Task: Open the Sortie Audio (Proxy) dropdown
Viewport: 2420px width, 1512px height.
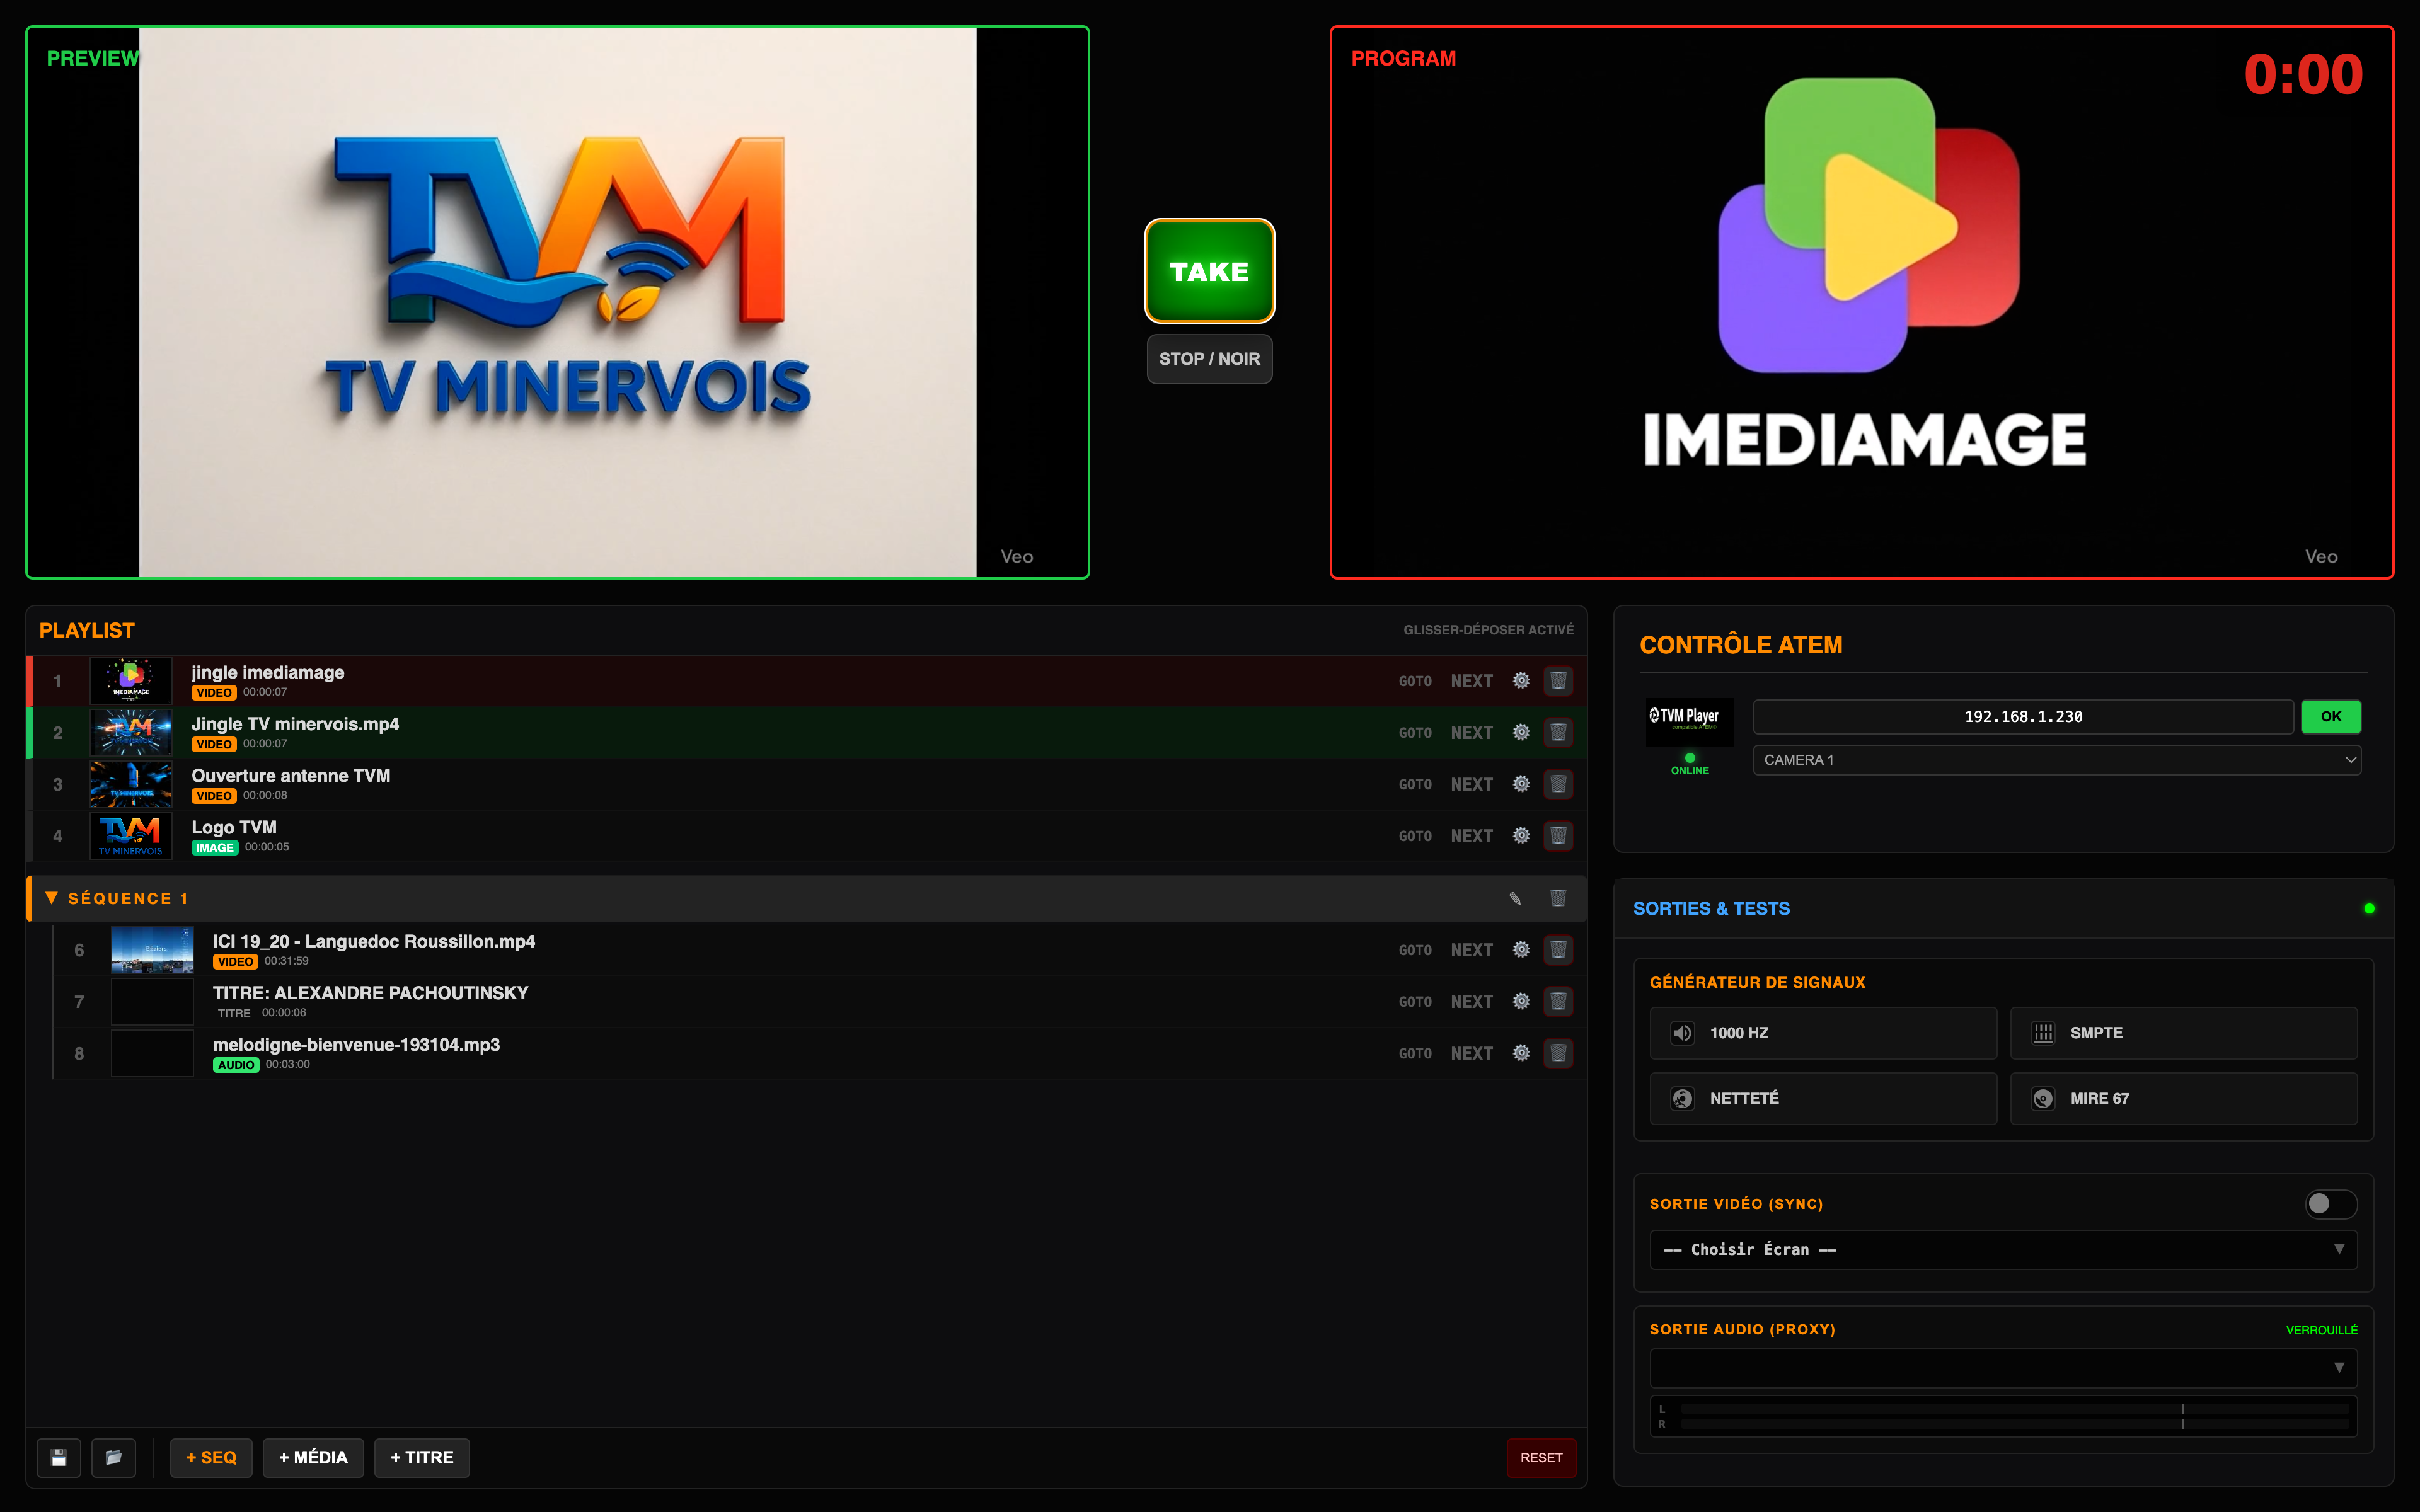Action: (2003, 1368)
